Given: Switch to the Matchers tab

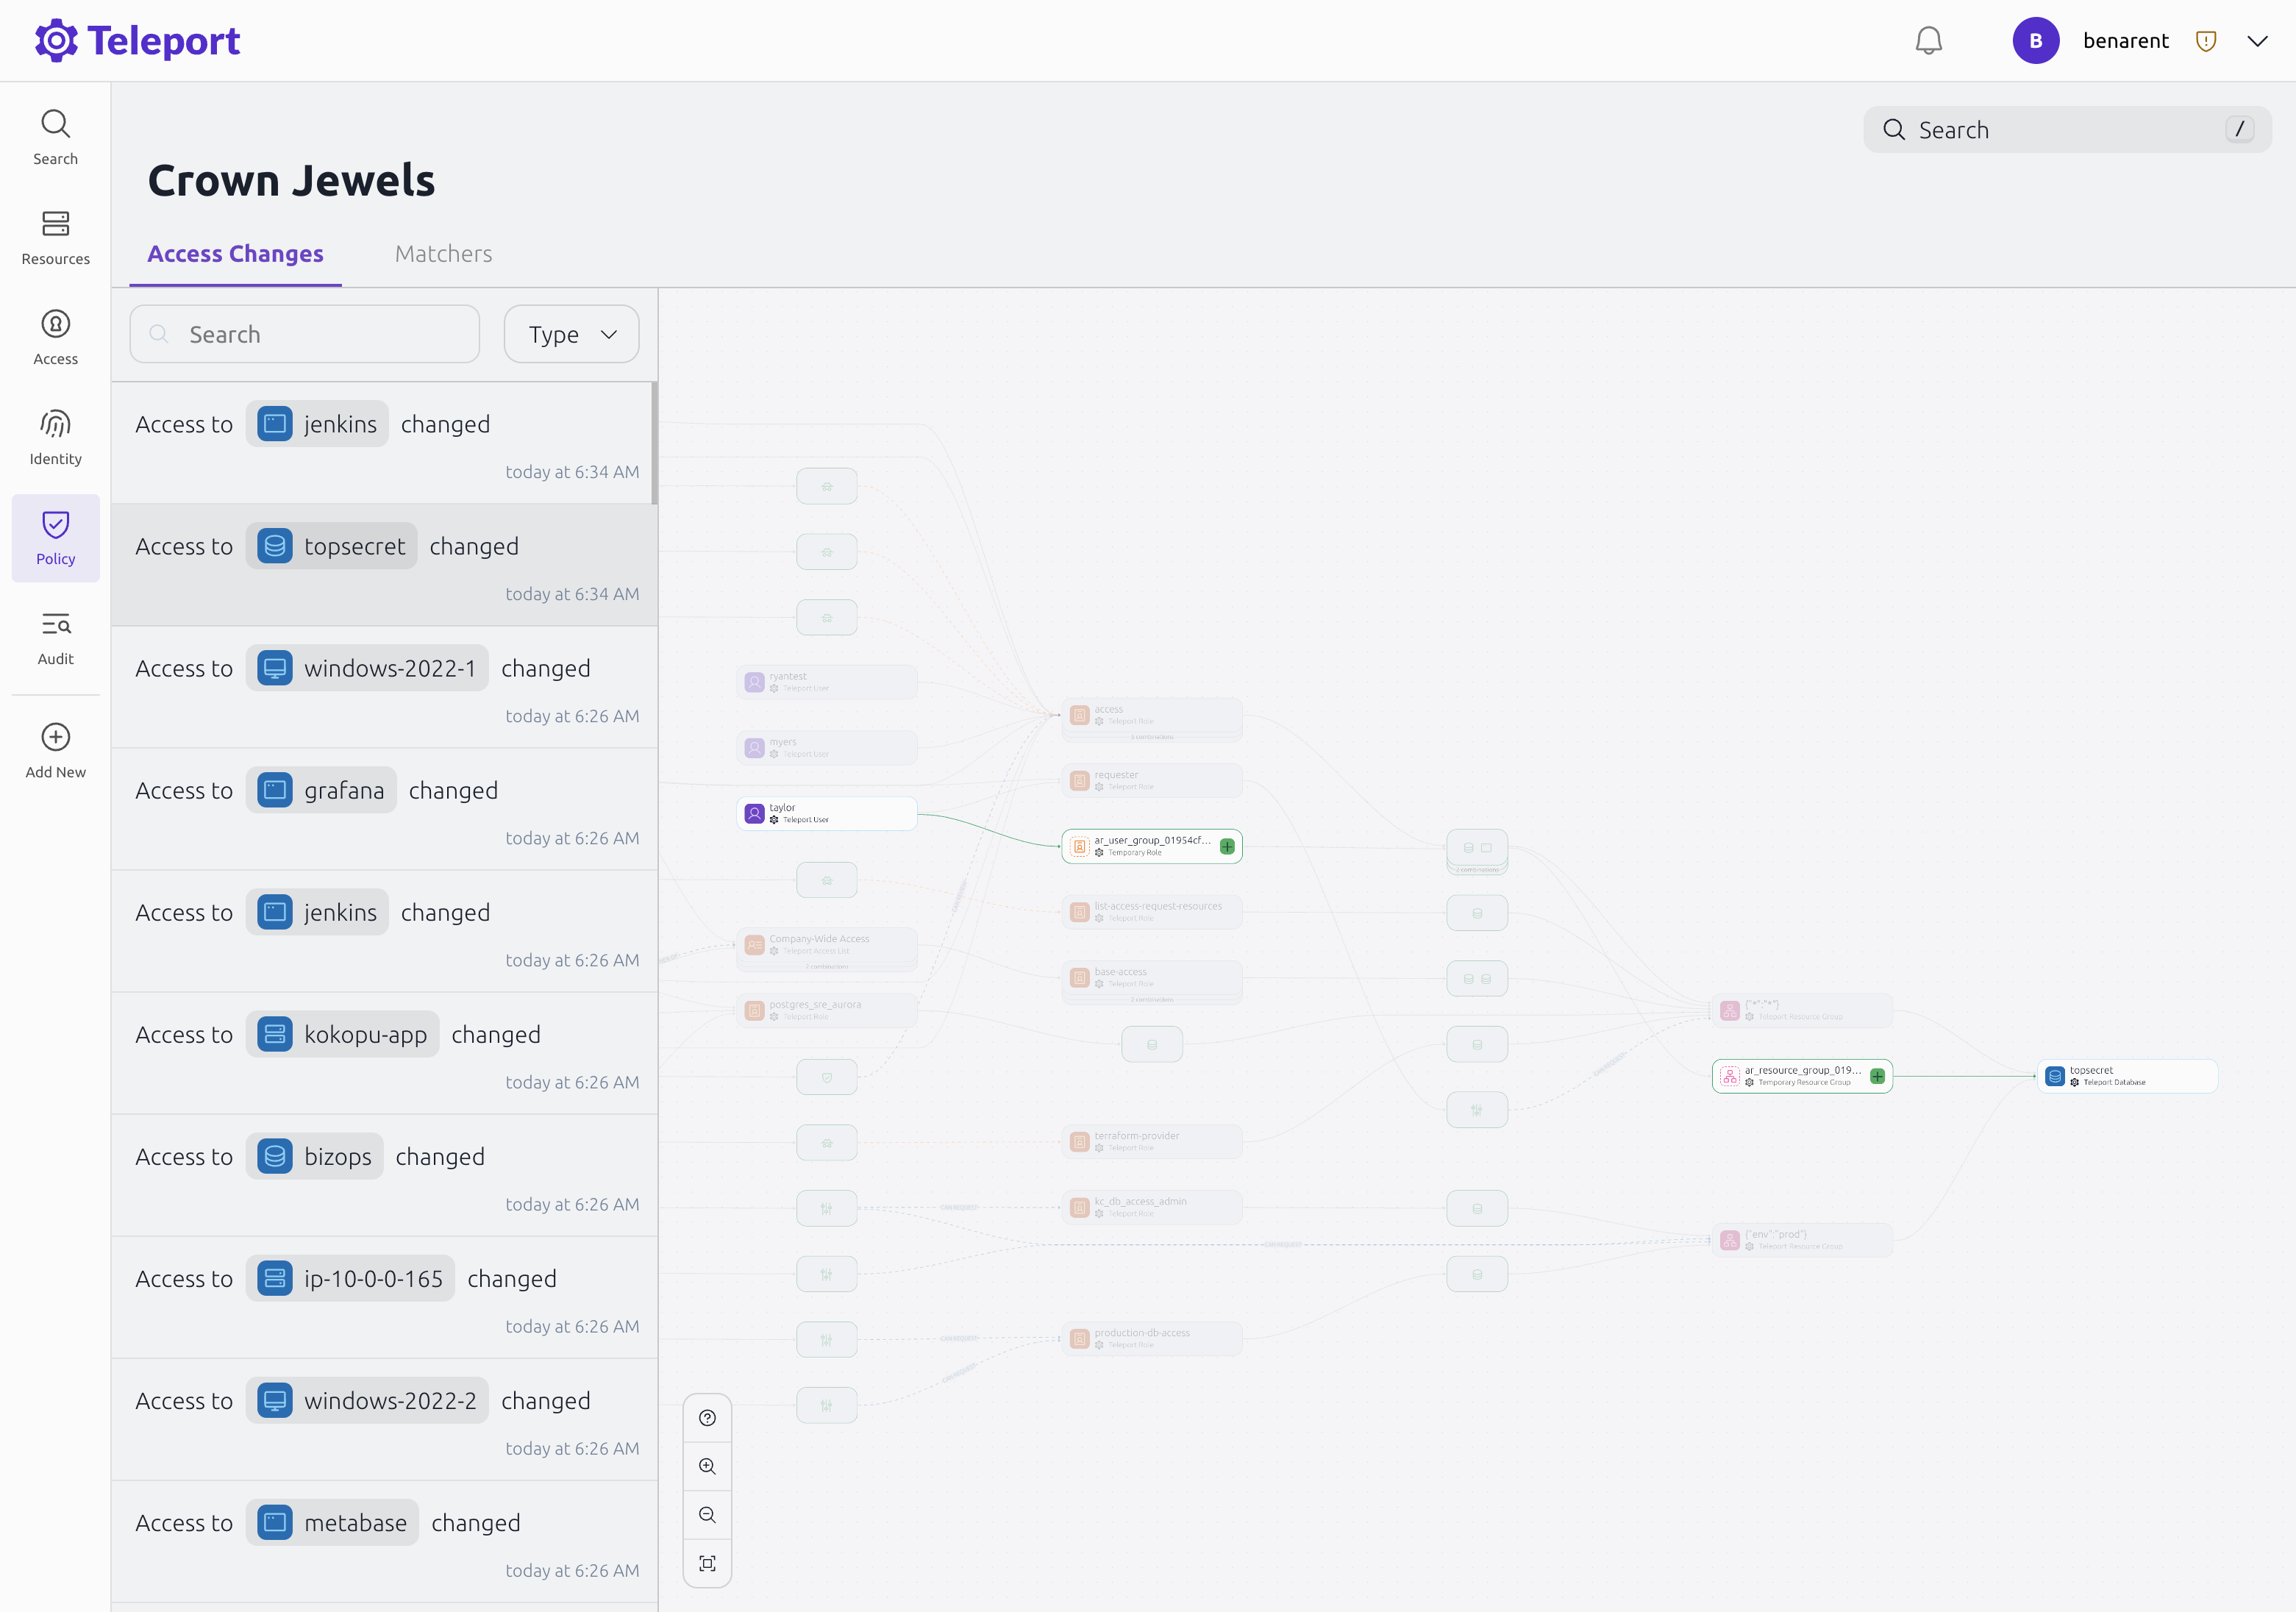Looking at the screenshot, I should pos(443,254).
